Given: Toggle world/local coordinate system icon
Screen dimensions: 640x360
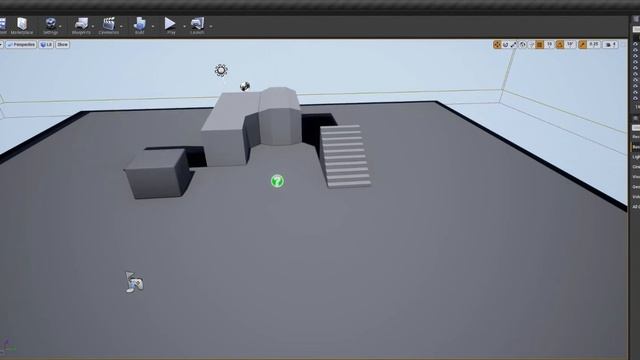Looking at the screenshot, I should click(523, 44).
